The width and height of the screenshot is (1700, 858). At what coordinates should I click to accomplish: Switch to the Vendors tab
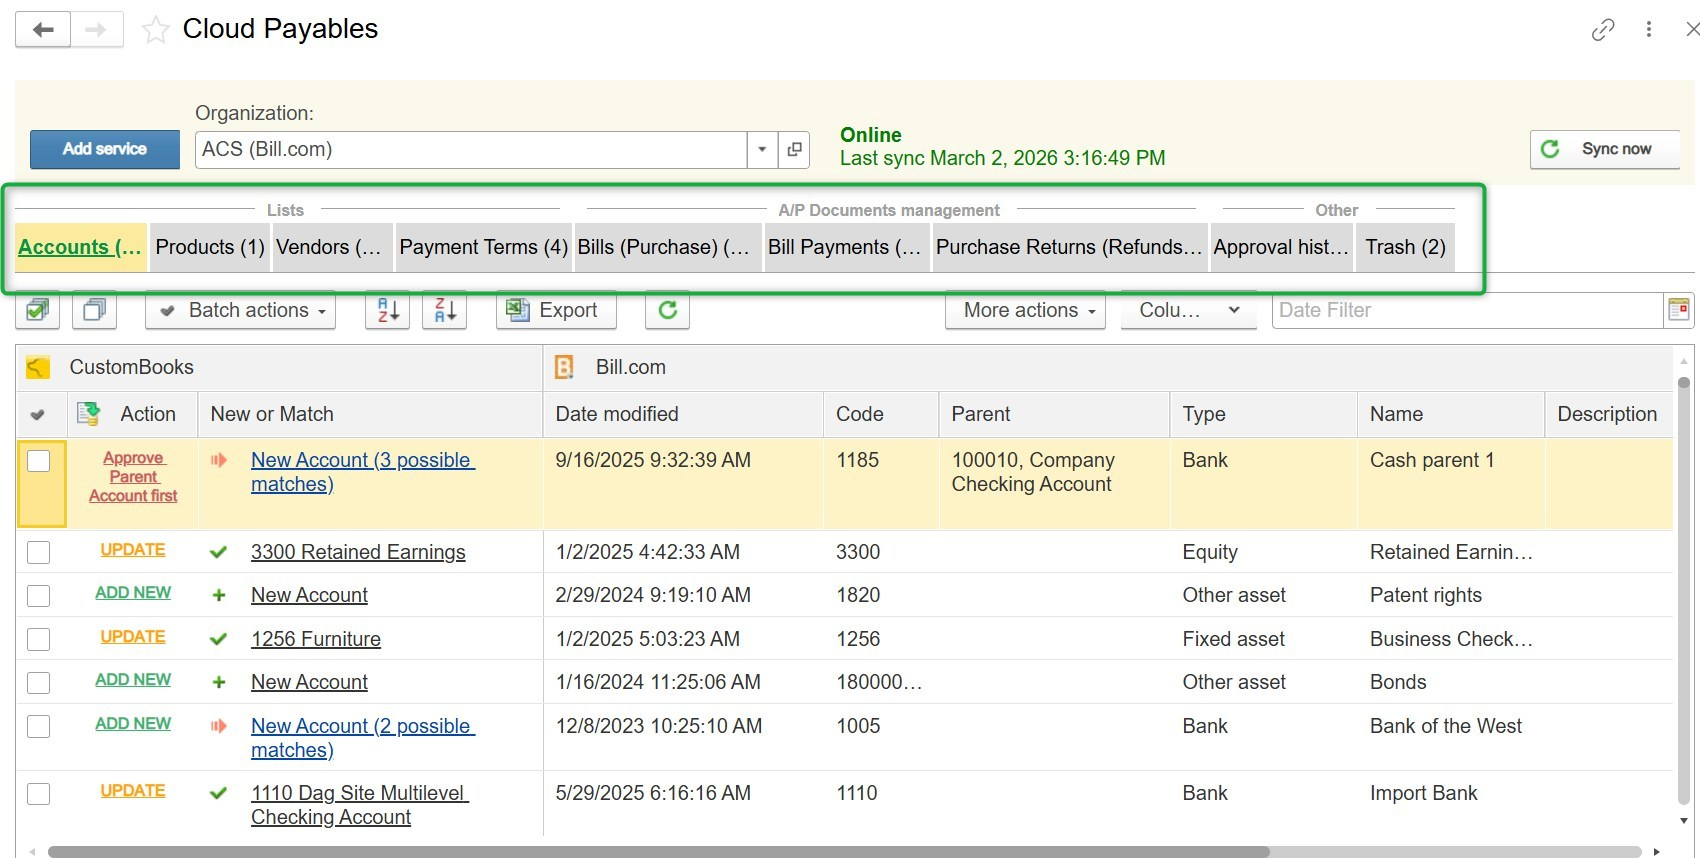point(328,248)
